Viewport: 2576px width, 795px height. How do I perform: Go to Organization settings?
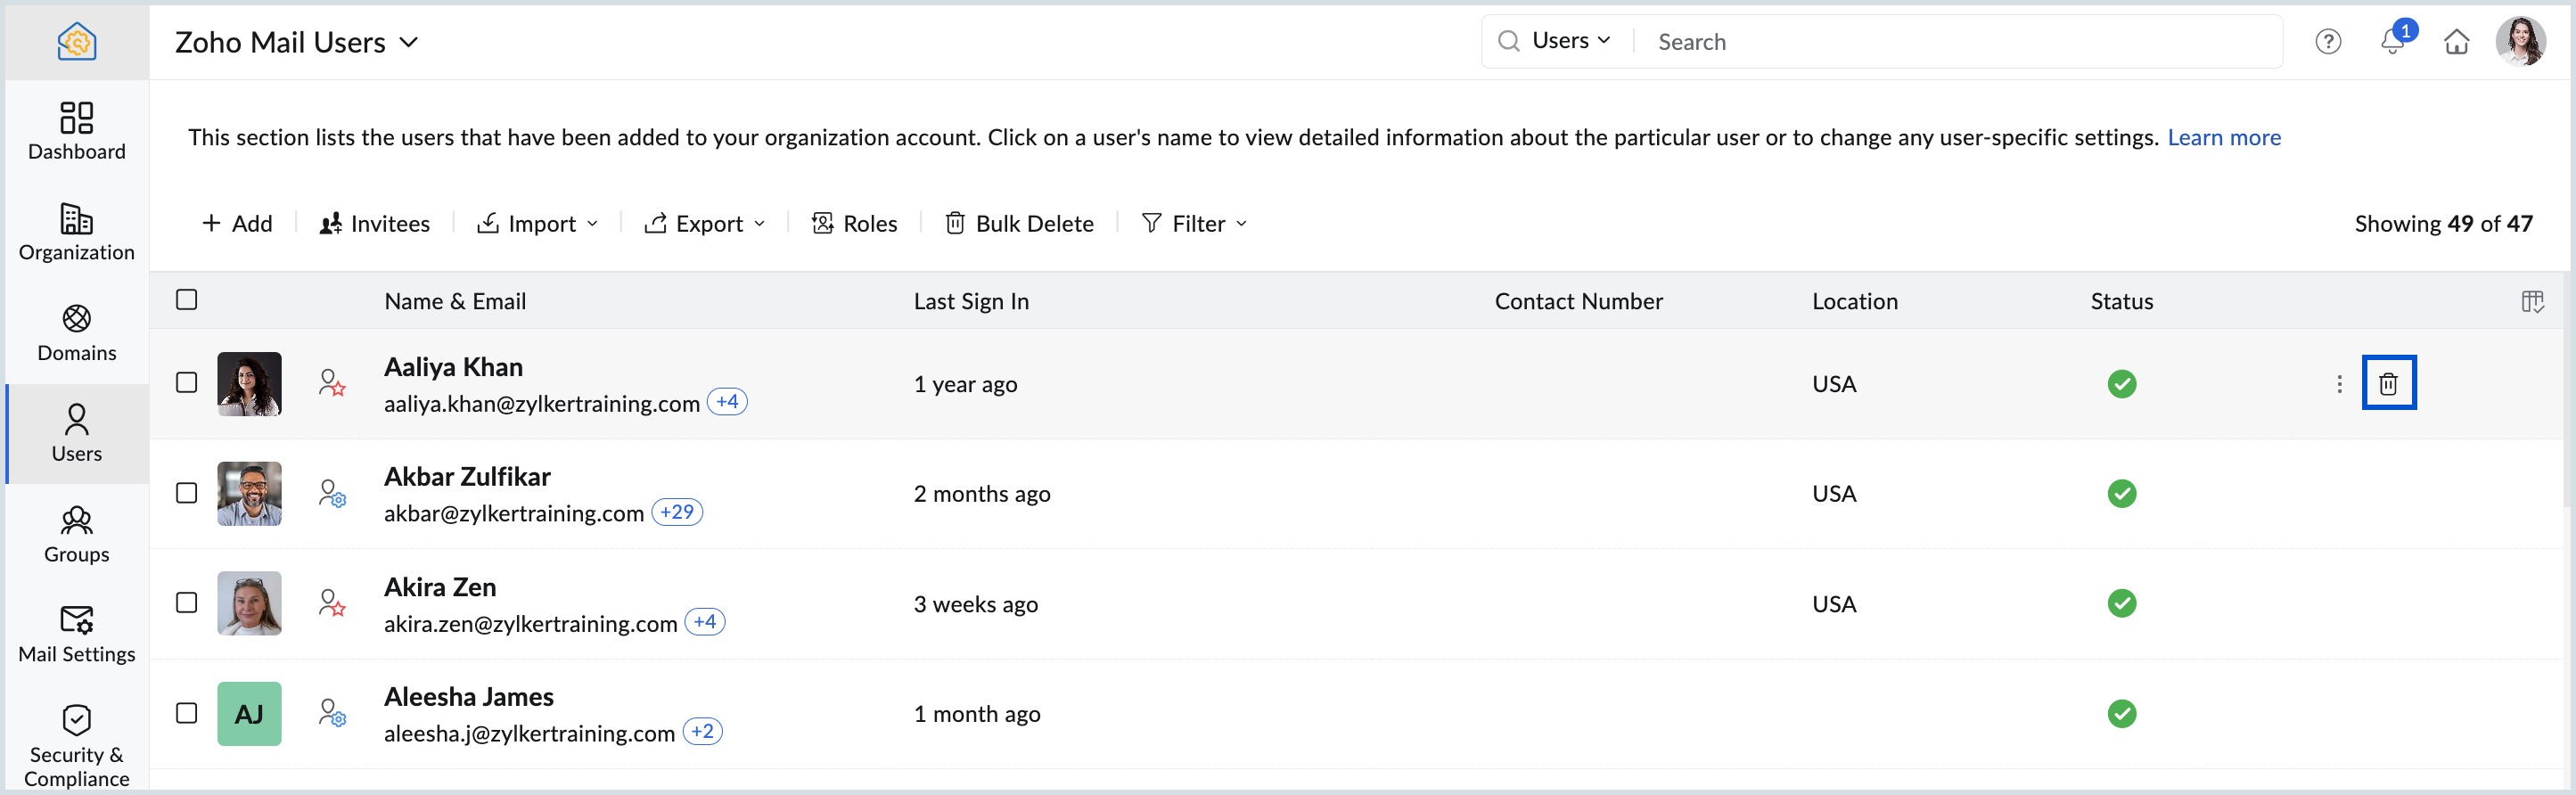(77, 232)
